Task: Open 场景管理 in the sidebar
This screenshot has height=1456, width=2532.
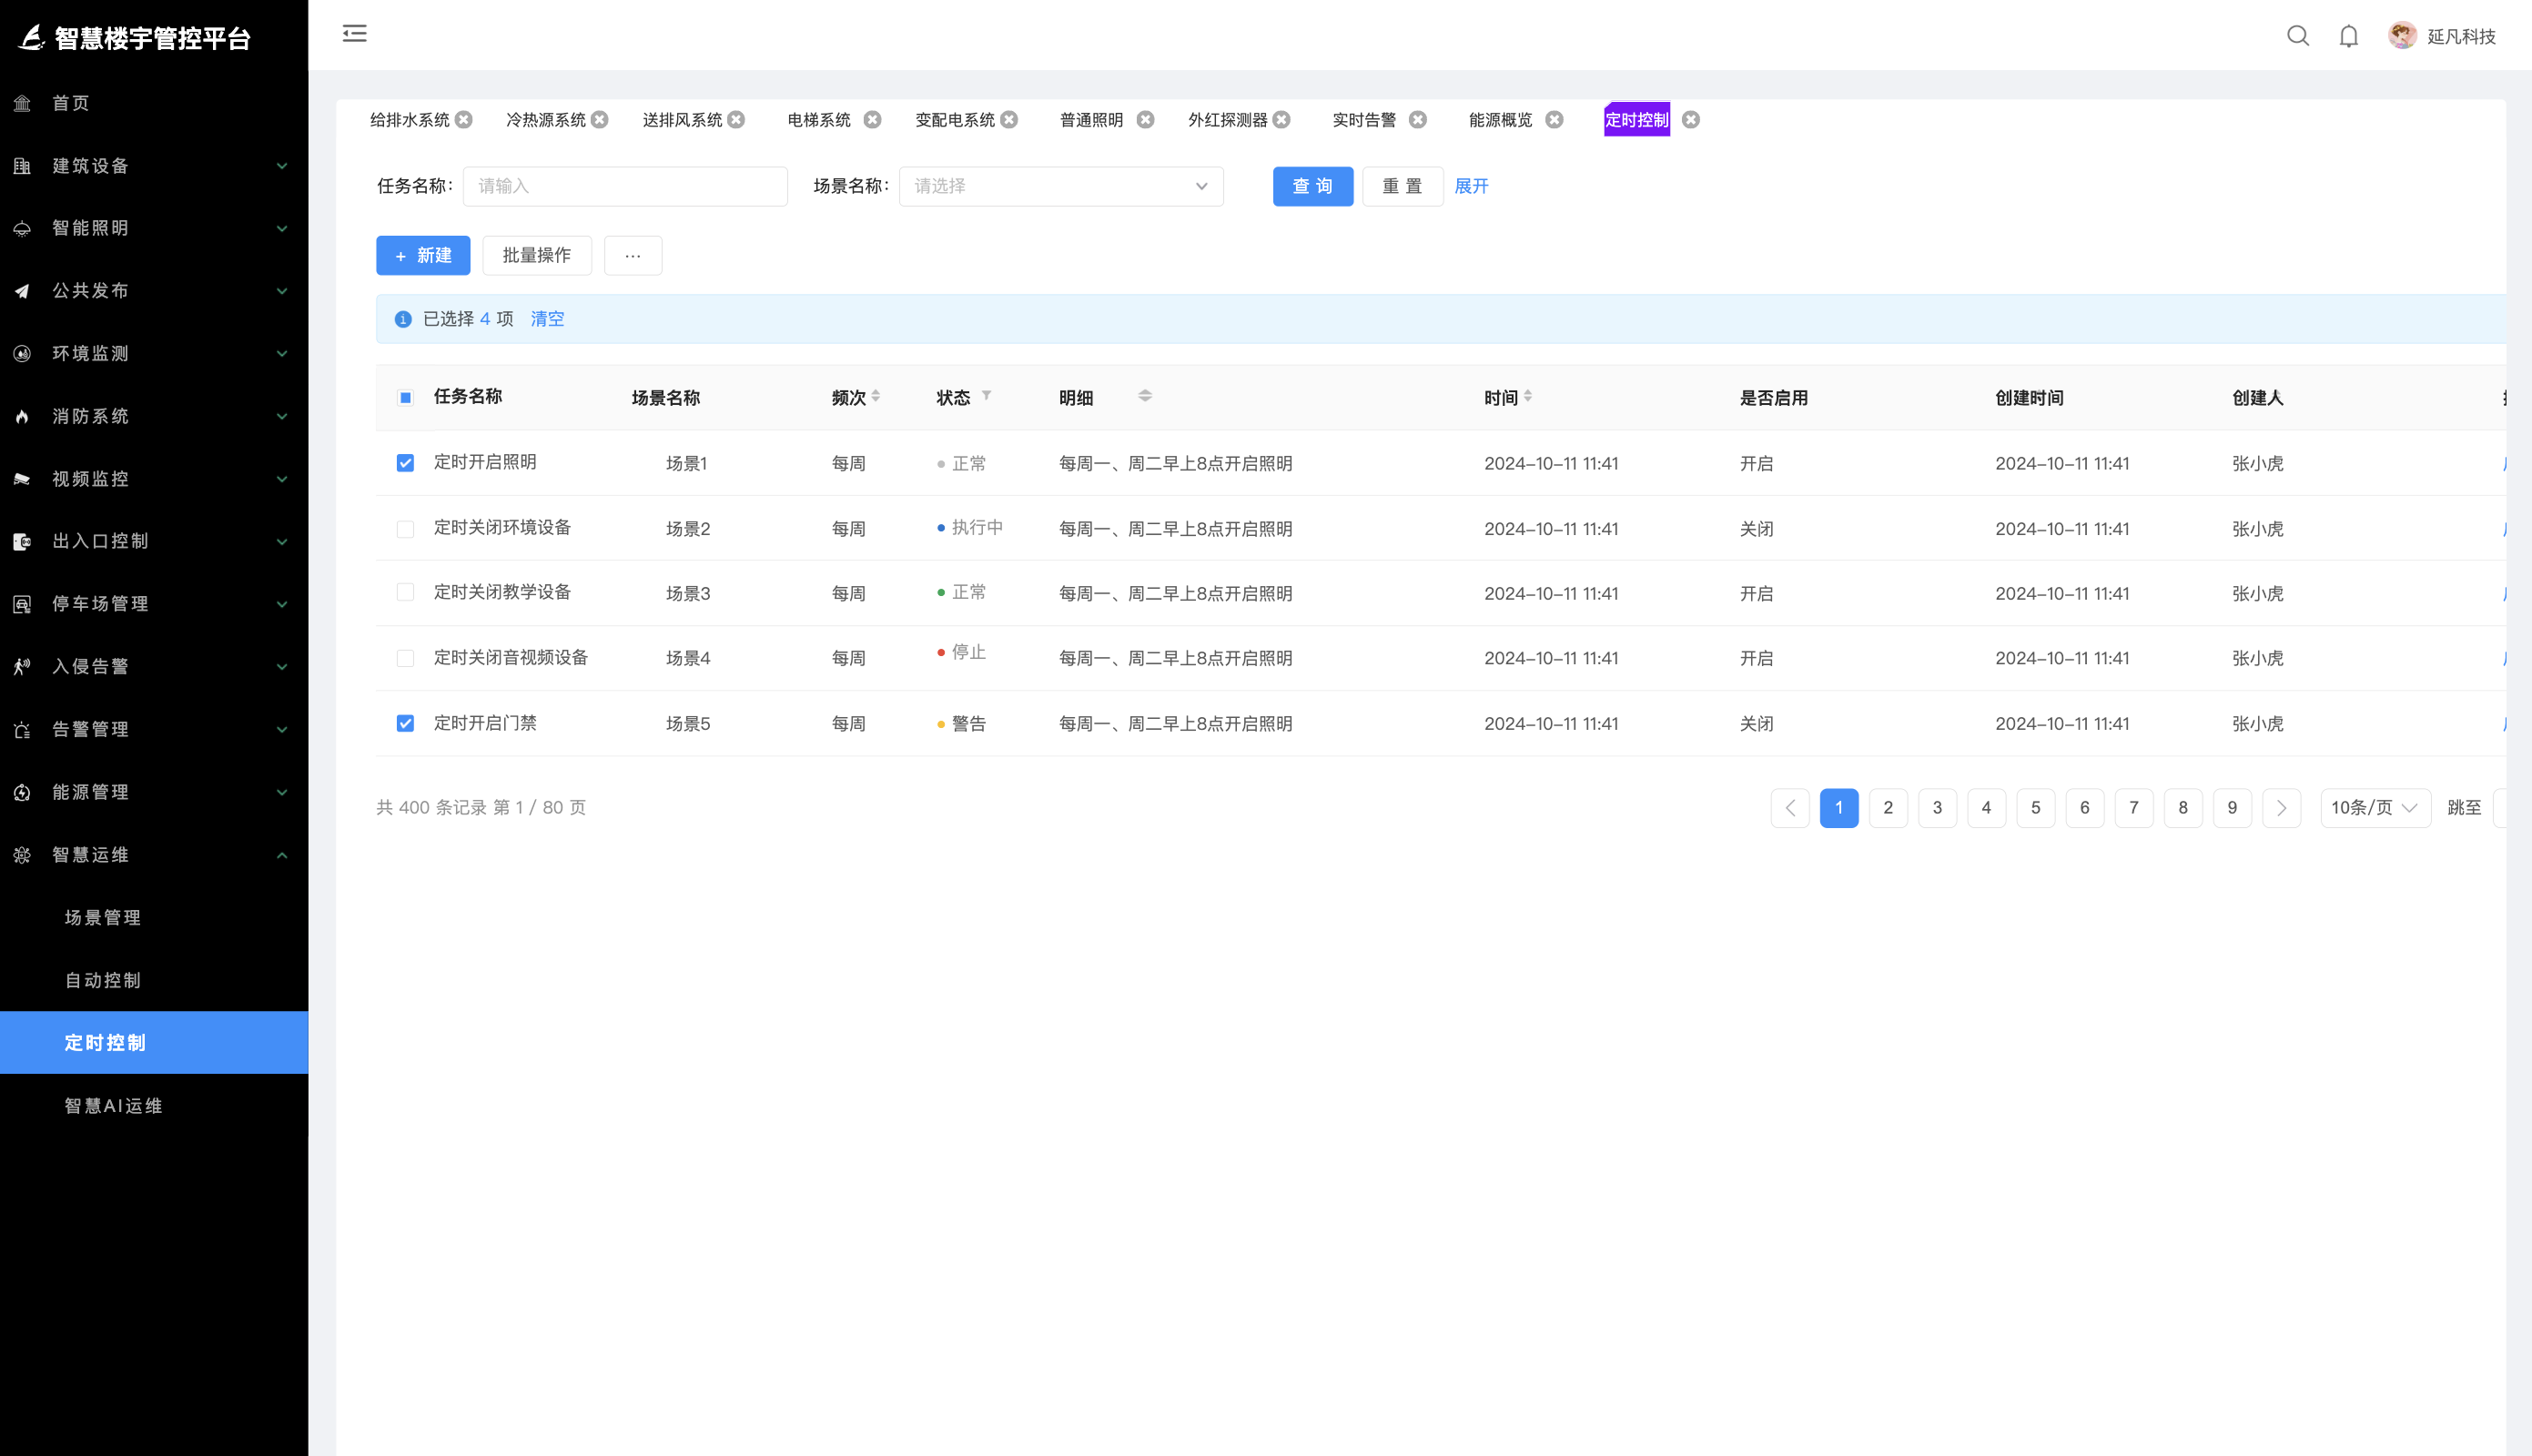Action: (103, 917)
